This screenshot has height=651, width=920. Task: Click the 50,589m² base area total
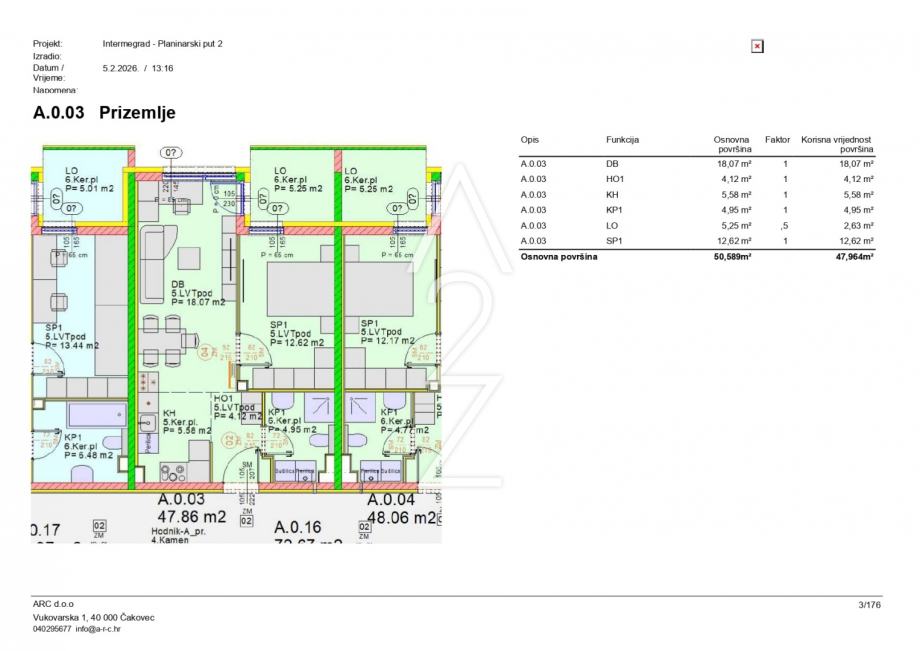pyautogui.click(x=732, y=256)
